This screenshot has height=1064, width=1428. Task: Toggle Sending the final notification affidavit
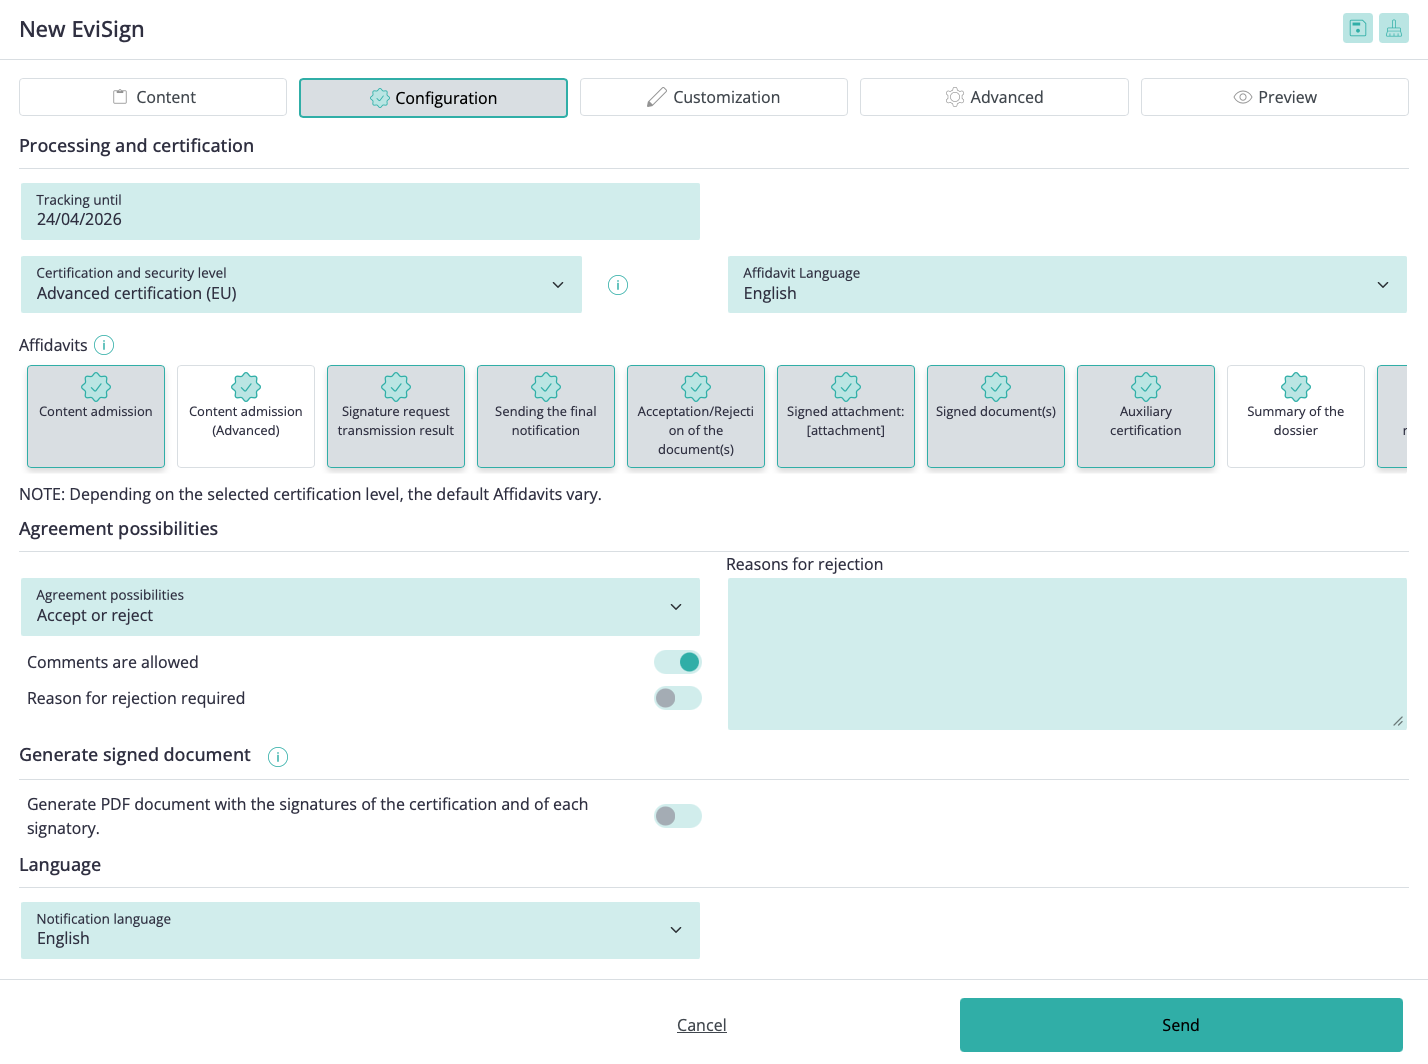(x=546, y=416)
